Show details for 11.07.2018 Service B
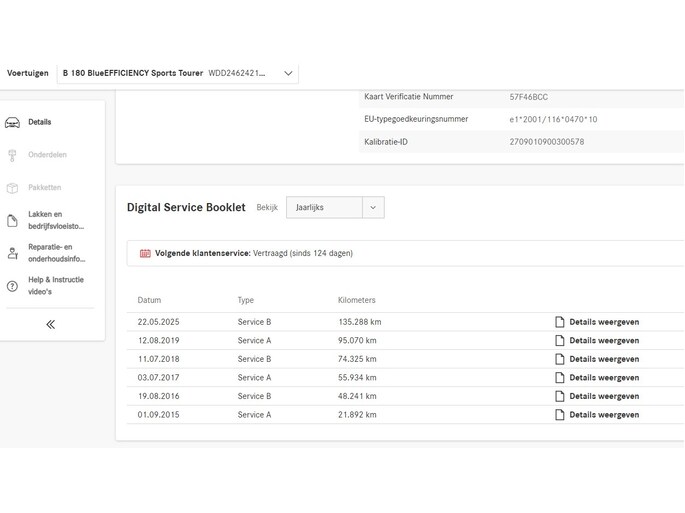This screenshot has height=513, width=685. point(604,359)
